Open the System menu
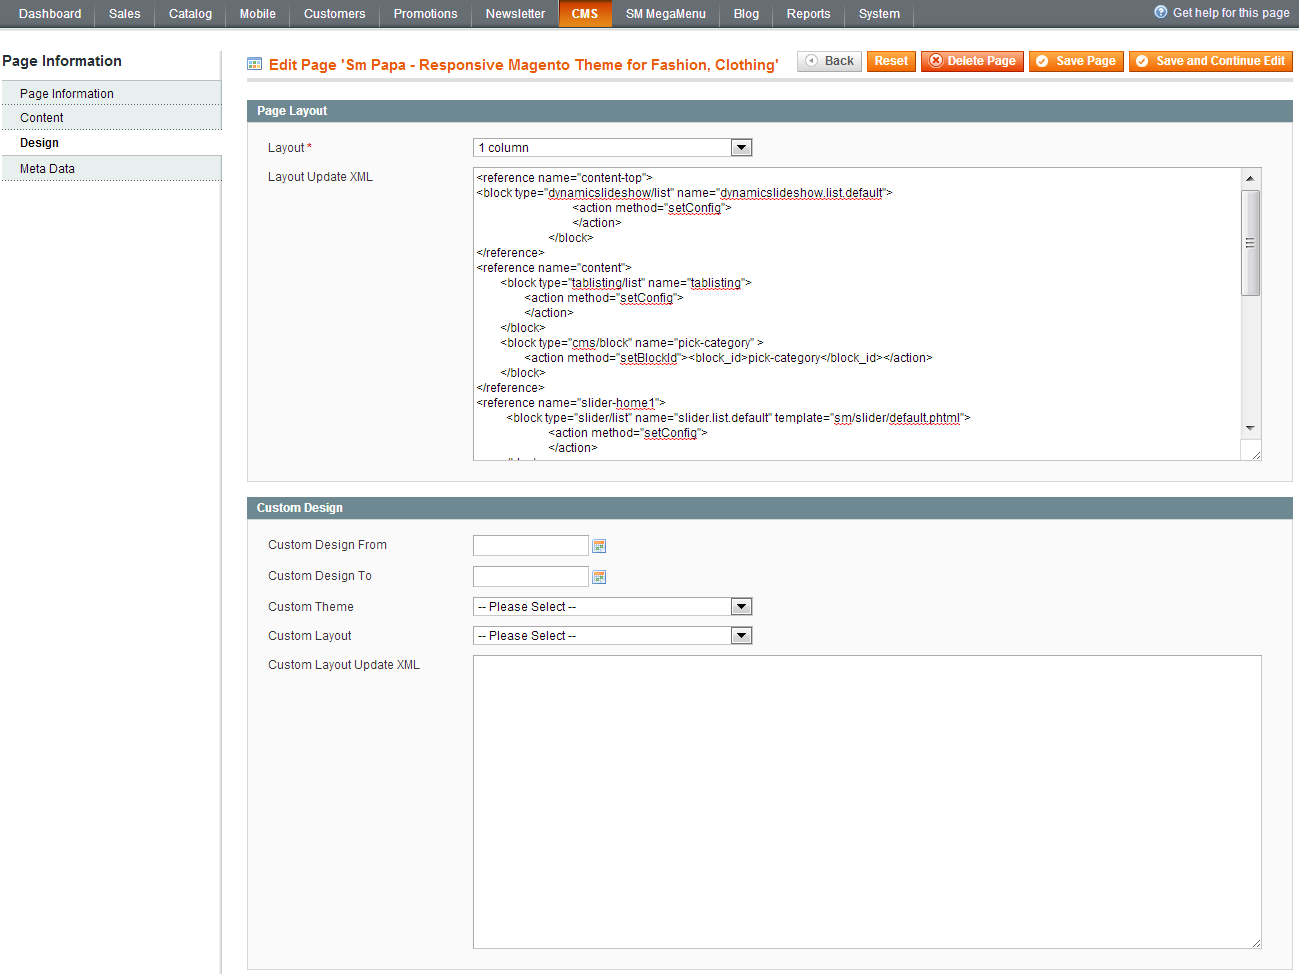The image size is (1299, 974). [x=879, y=14]
